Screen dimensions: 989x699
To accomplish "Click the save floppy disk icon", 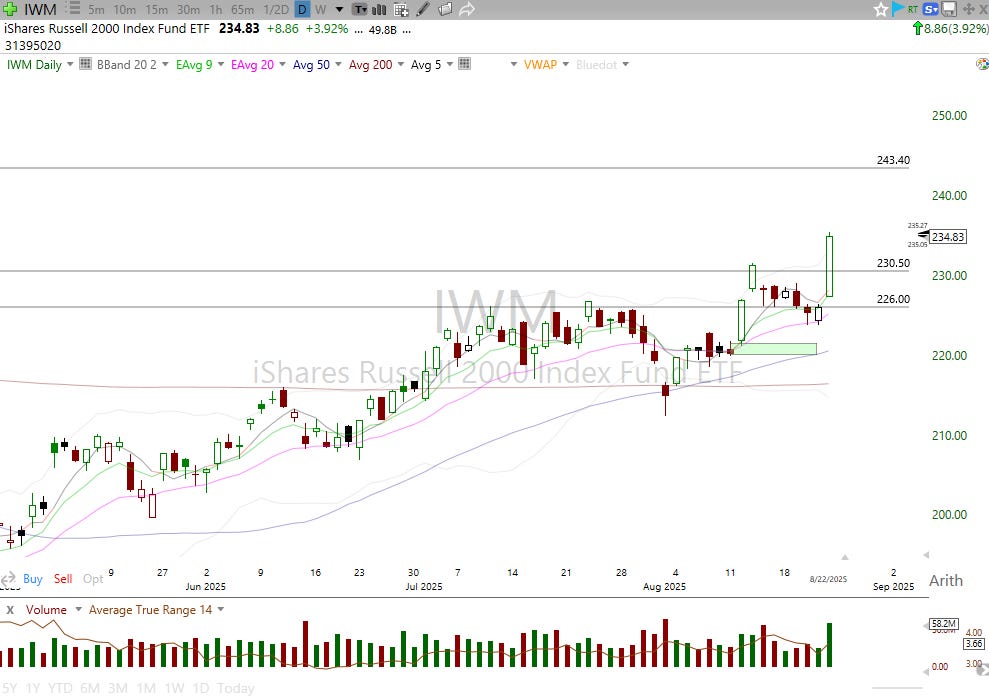I will click(x=949, y=9).
